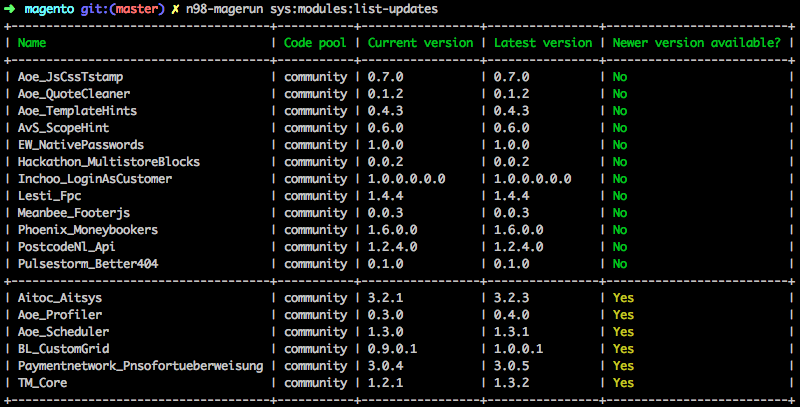Viewport: 800px width, 407px height.
Task: Click the n98-magerun command text
Action: 224,9
